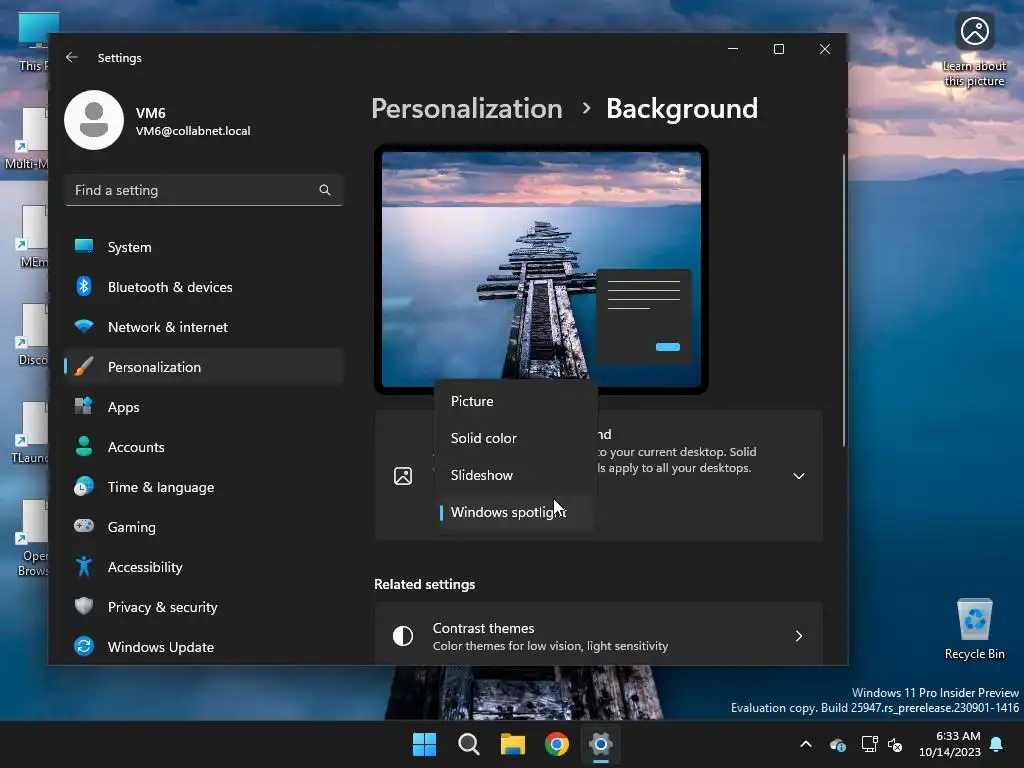1024x768 pixels.
Task: Click the Windows Update sync icon
Action: 84,646
